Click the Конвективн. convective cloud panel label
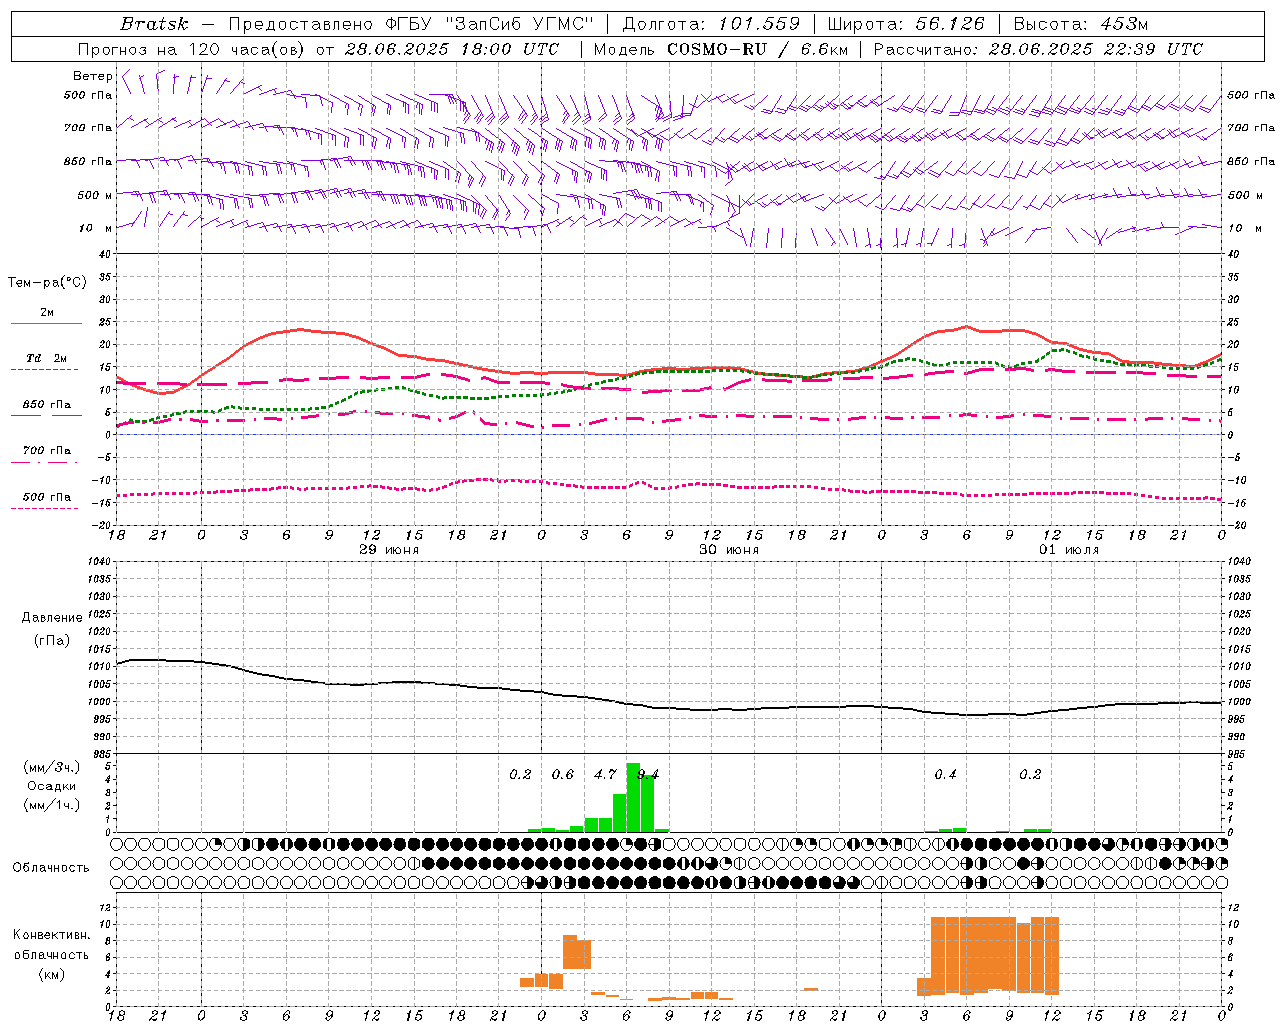Screen dimensions: 1280x1024 51,935
